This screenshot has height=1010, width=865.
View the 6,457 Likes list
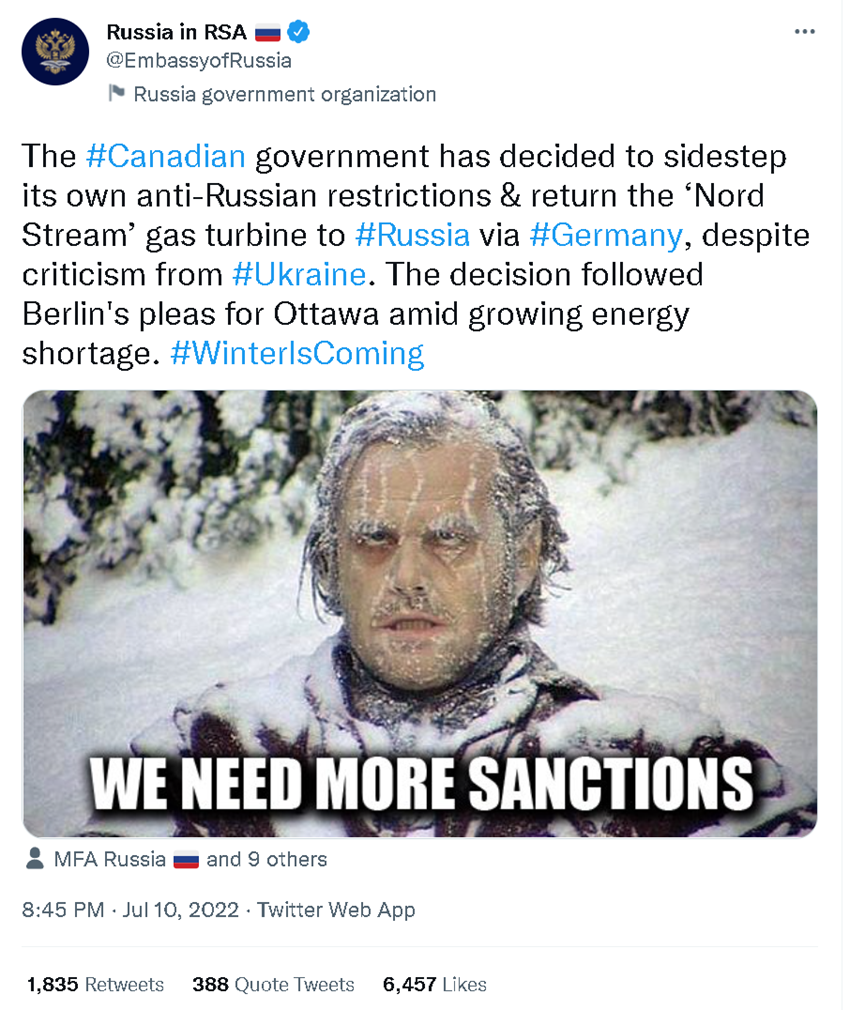434,984
